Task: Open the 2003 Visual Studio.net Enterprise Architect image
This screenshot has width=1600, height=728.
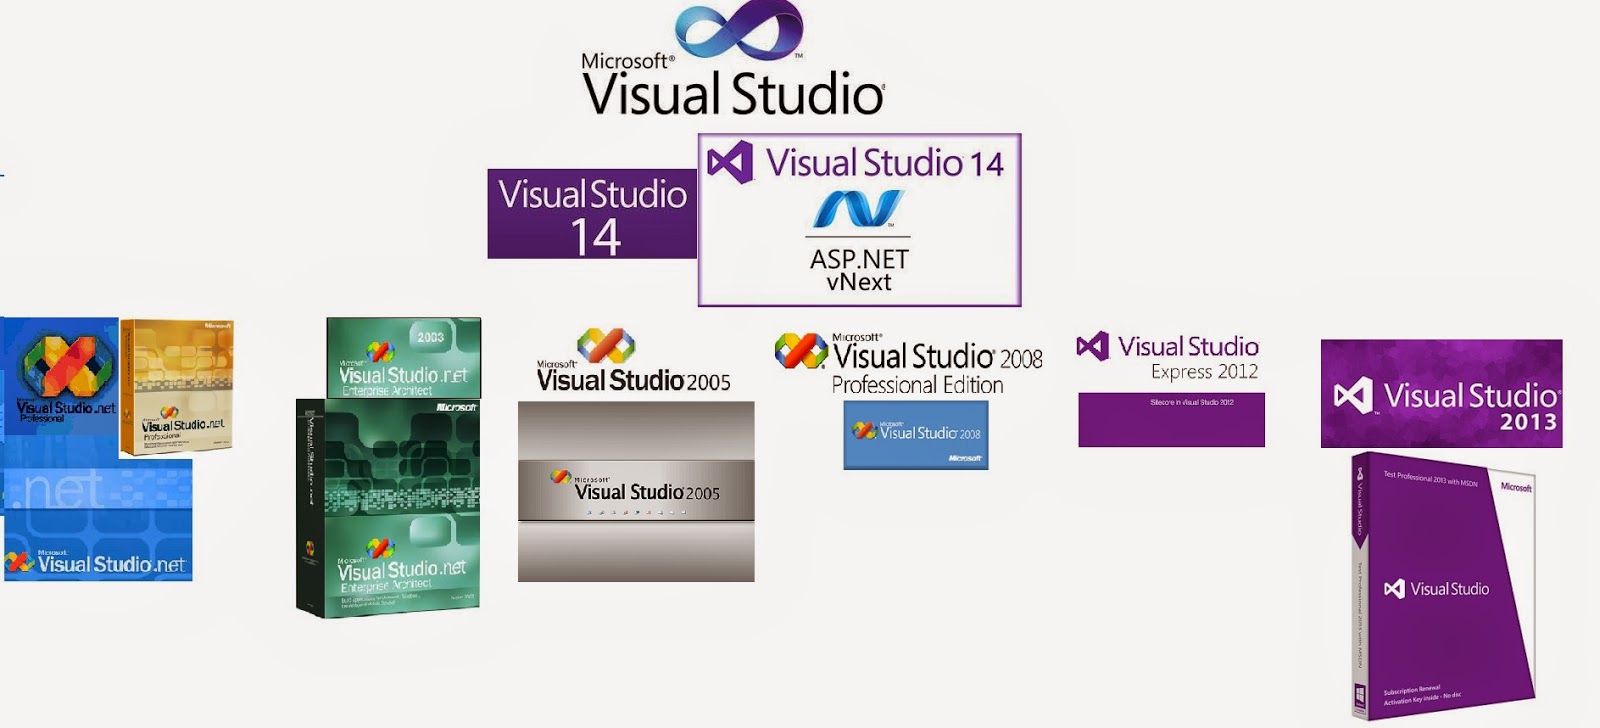Action: point(404,358)
